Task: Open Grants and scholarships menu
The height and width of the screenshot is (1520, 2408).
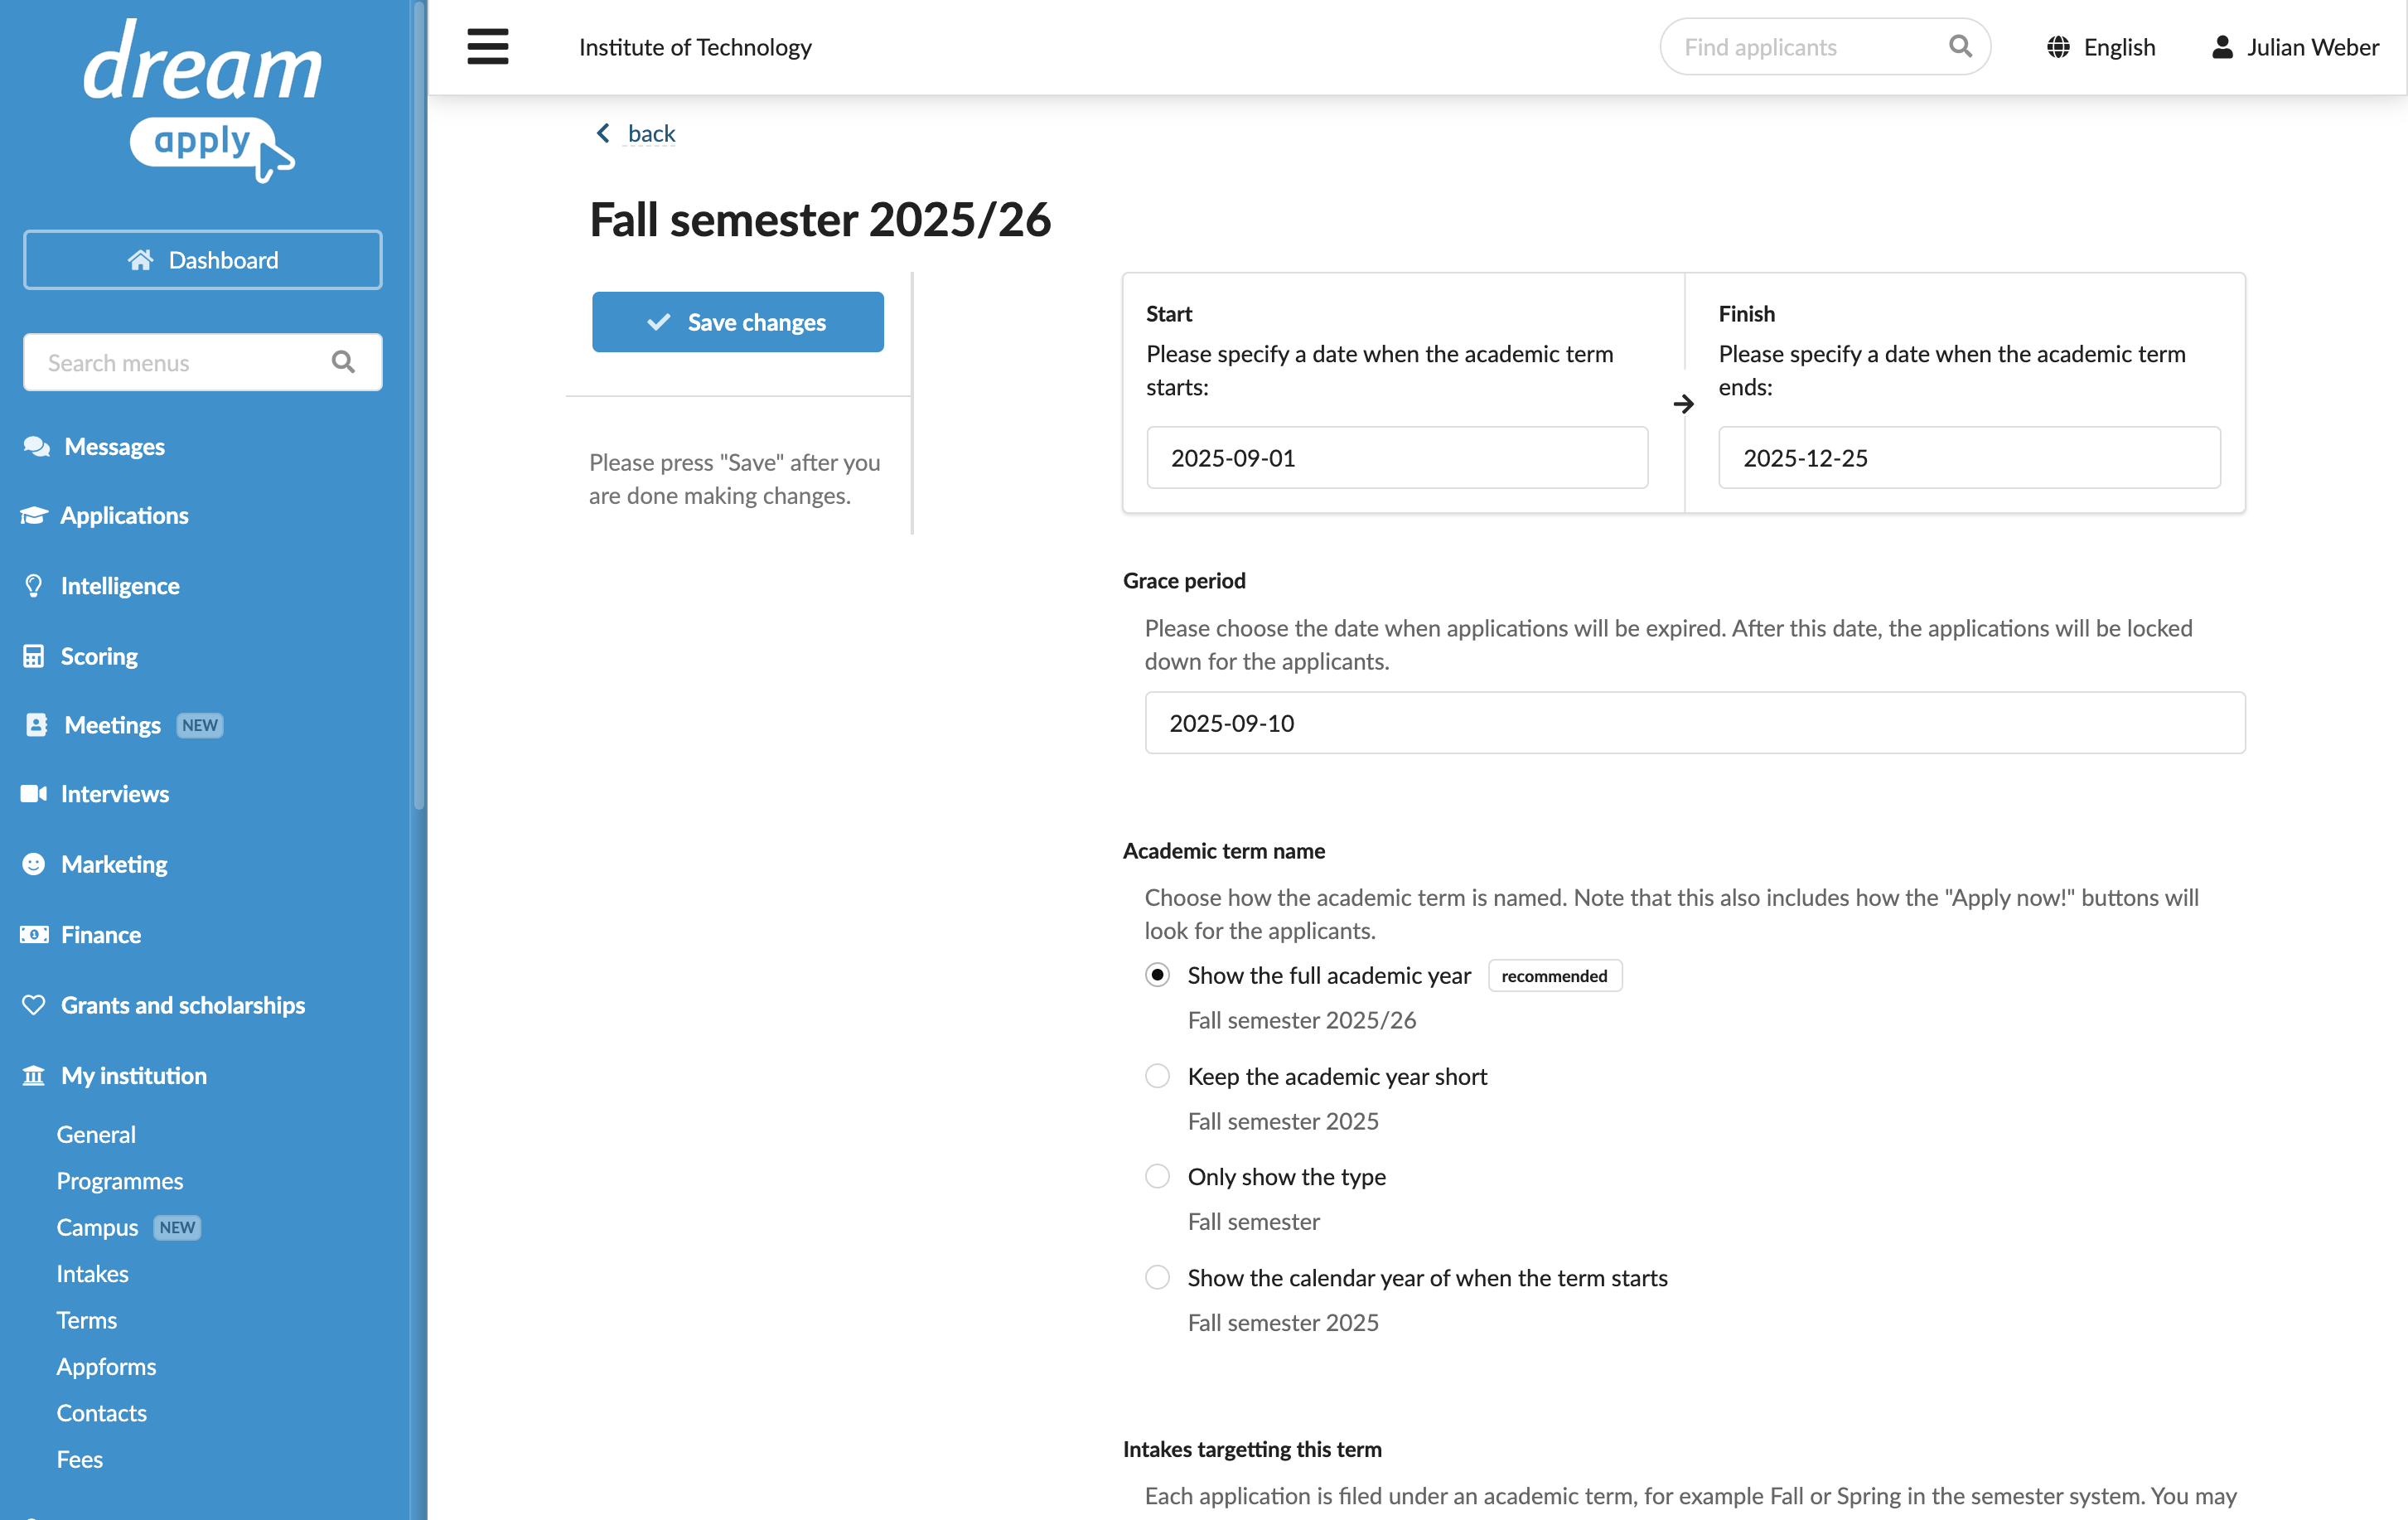Action: click(x=183, y=1004)
